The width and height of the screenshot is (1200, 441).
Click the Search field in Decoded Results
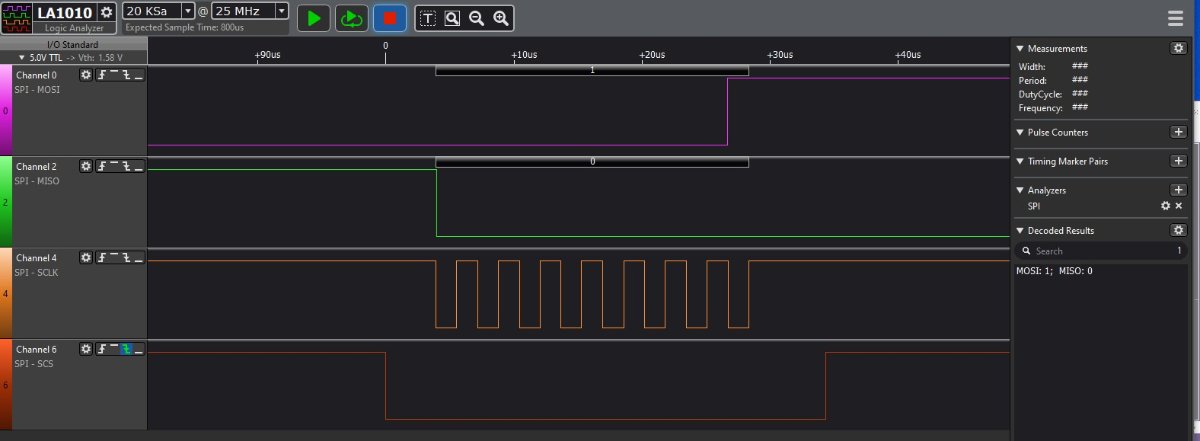point(1098,251)
